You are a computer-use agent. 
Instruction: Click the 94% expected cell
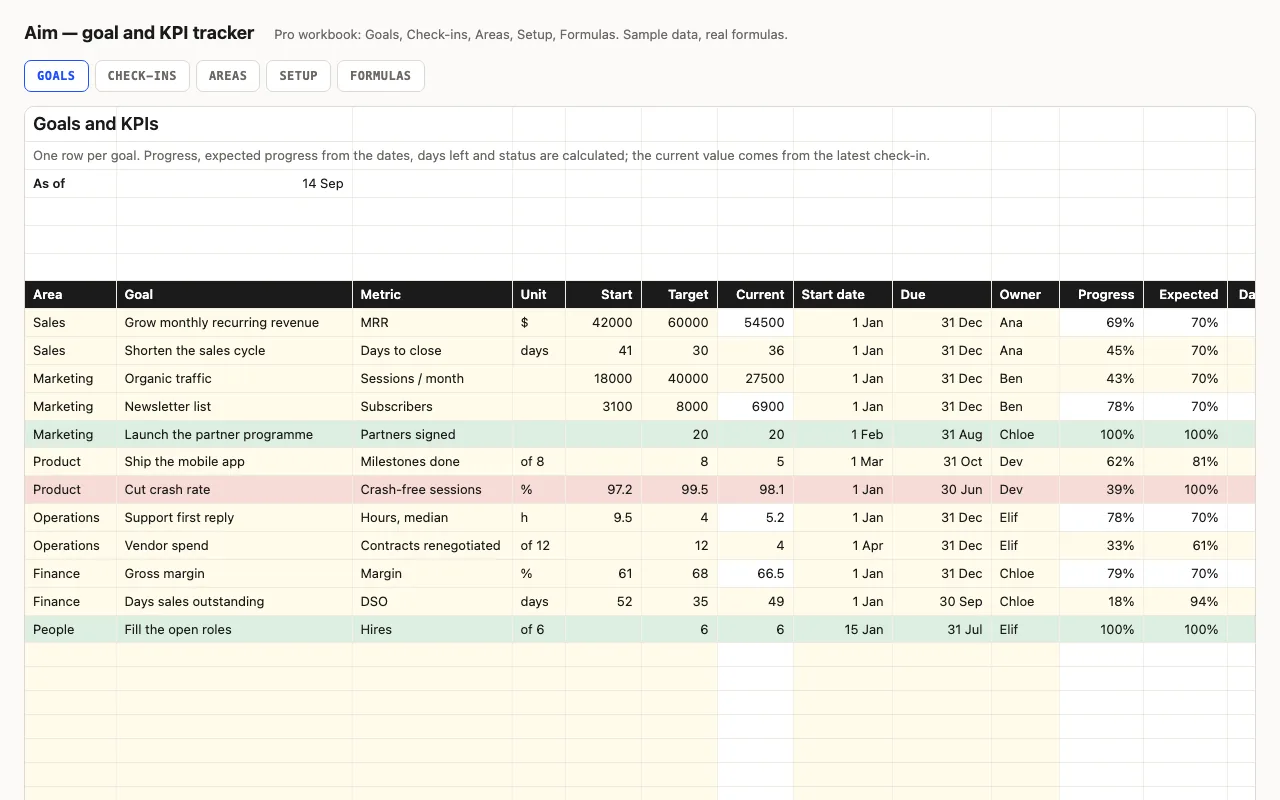click(x=1186, y=602)
